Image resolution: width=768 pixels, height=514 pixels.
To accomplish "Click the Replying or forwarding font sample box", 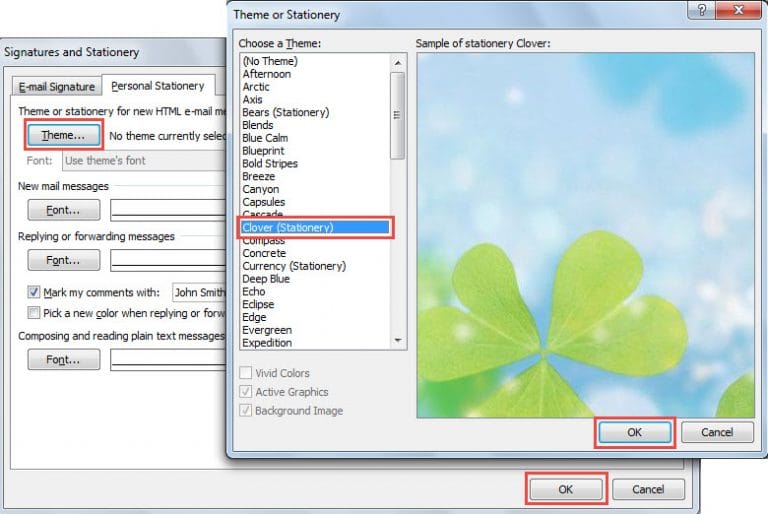I will click(x=168, y=260).
